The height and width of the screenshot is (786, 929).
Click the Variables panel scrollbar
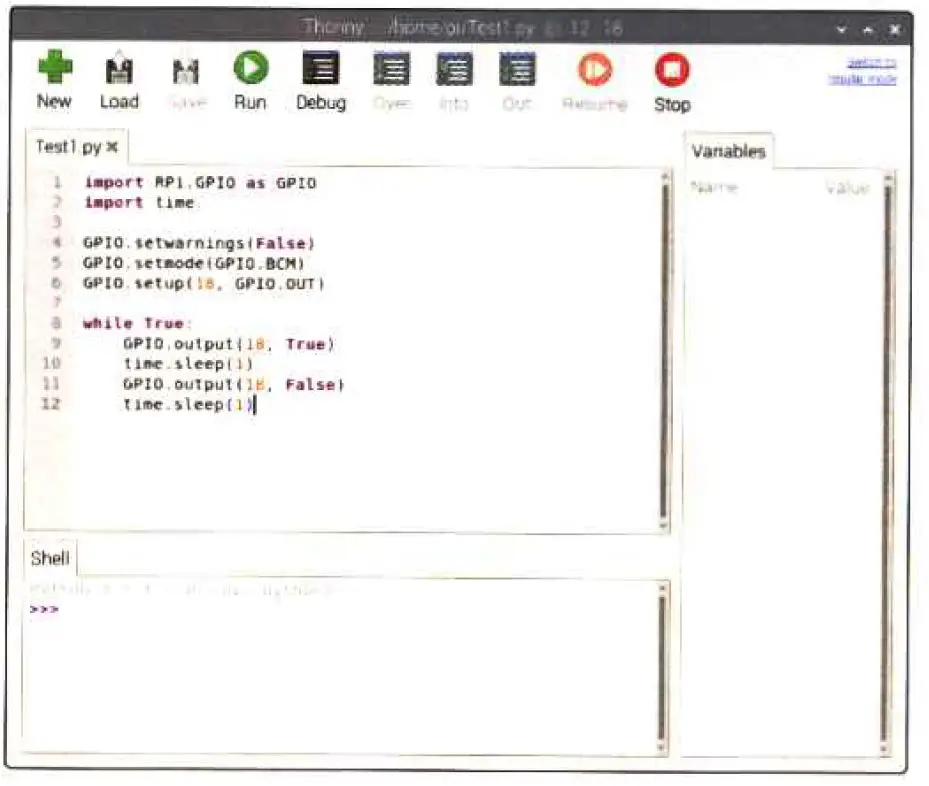click(x=888, y=462)
